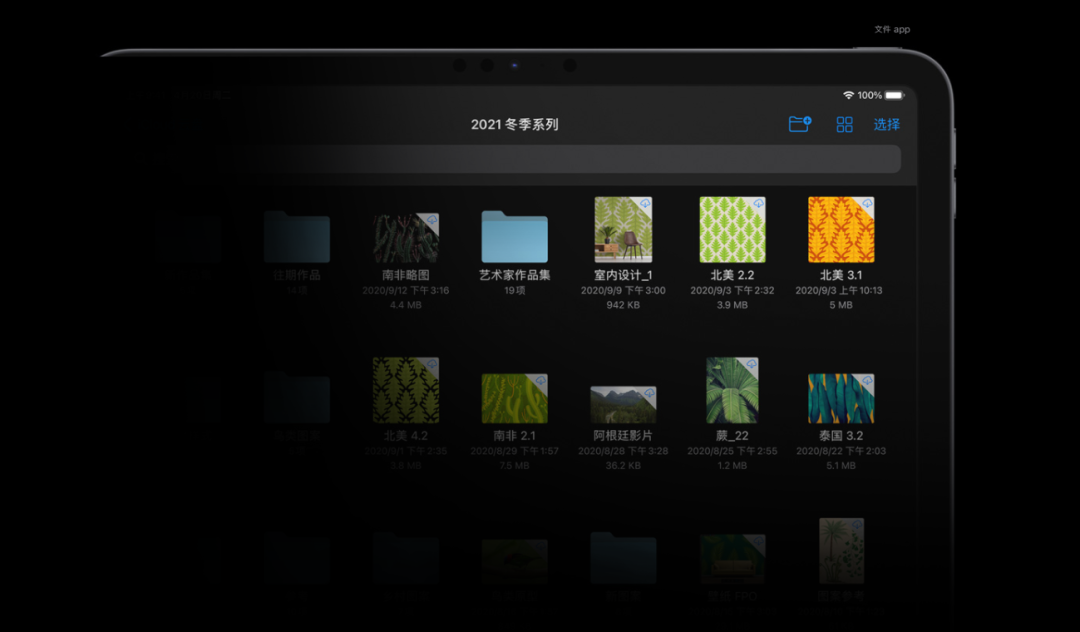Download 泰国 3.2 via its cloud icon
The width and height of the screenshot is (1080, 632).
tap(867, 381)
